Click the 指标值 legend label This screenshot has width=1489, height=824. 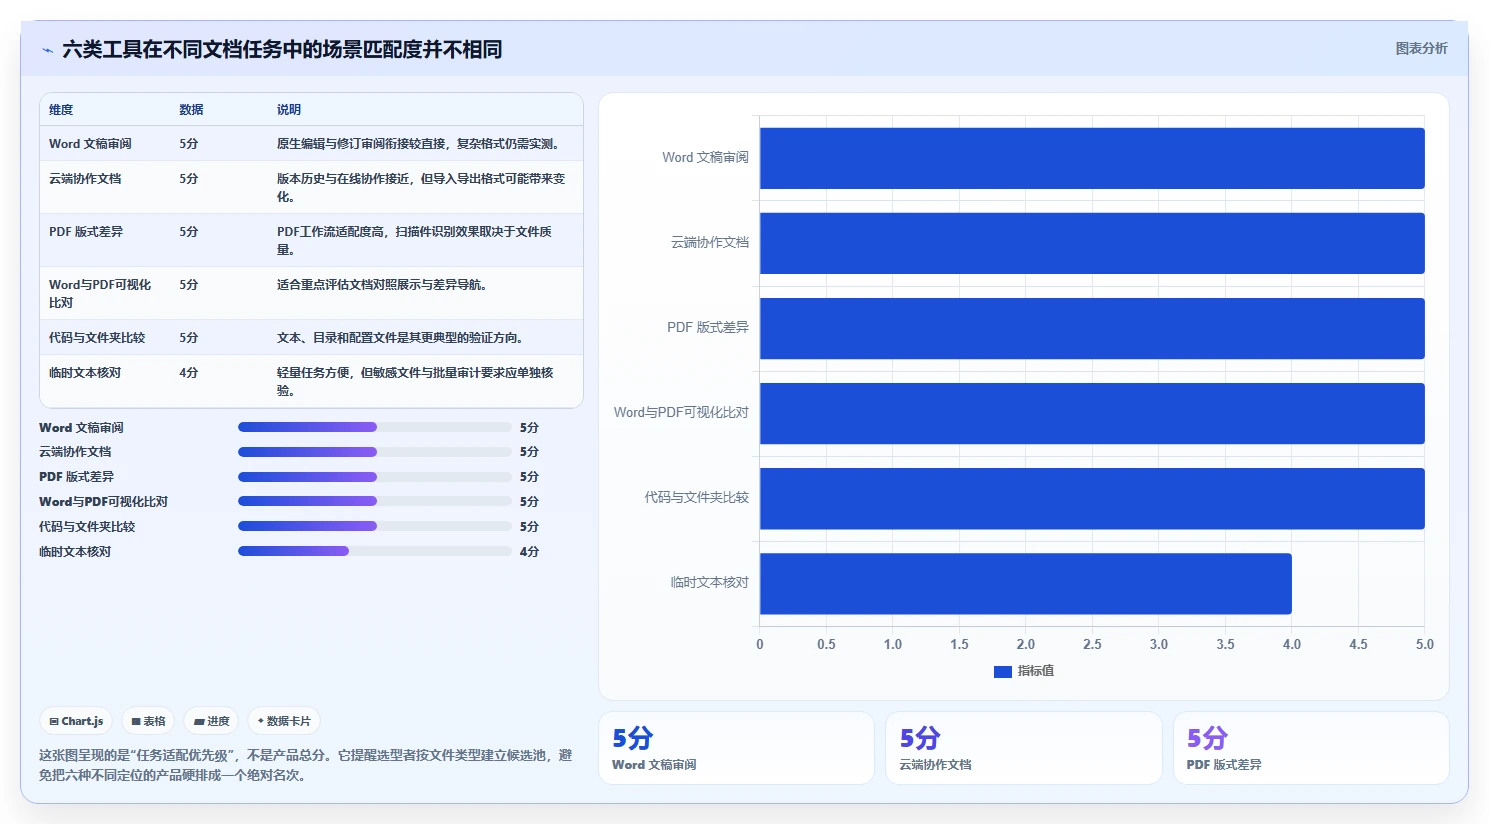[x=1036, y=671]
